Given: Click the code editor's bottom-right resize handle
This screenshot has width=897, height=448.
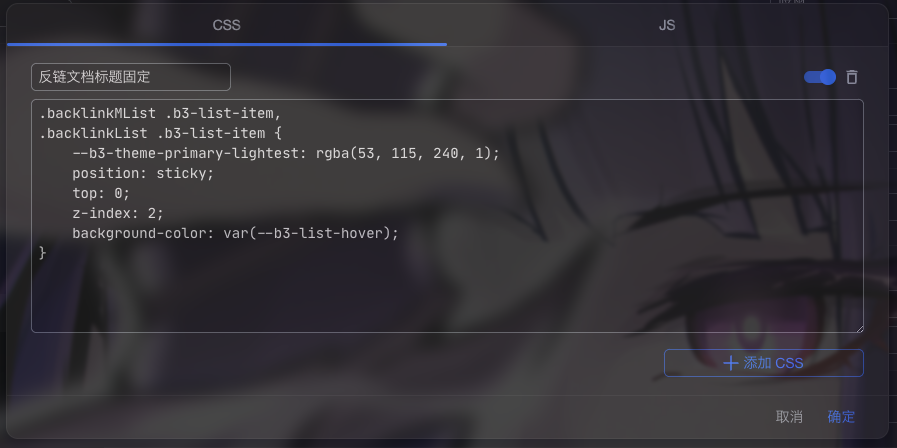Looking at the screenshot, I should (859, 328).
